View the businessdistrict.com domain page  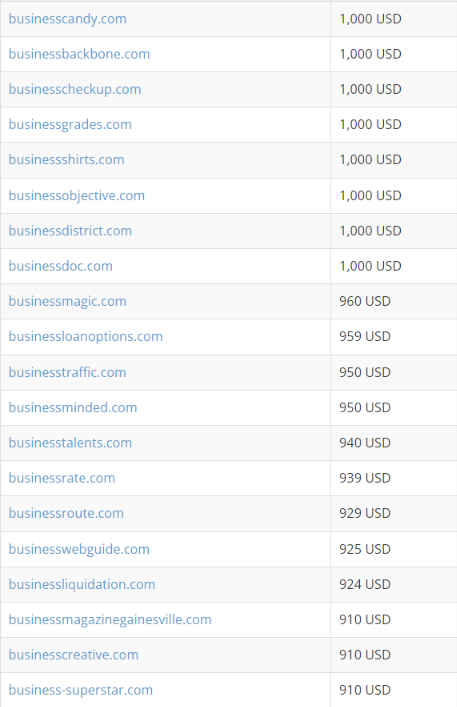click(x=70, y=231)
